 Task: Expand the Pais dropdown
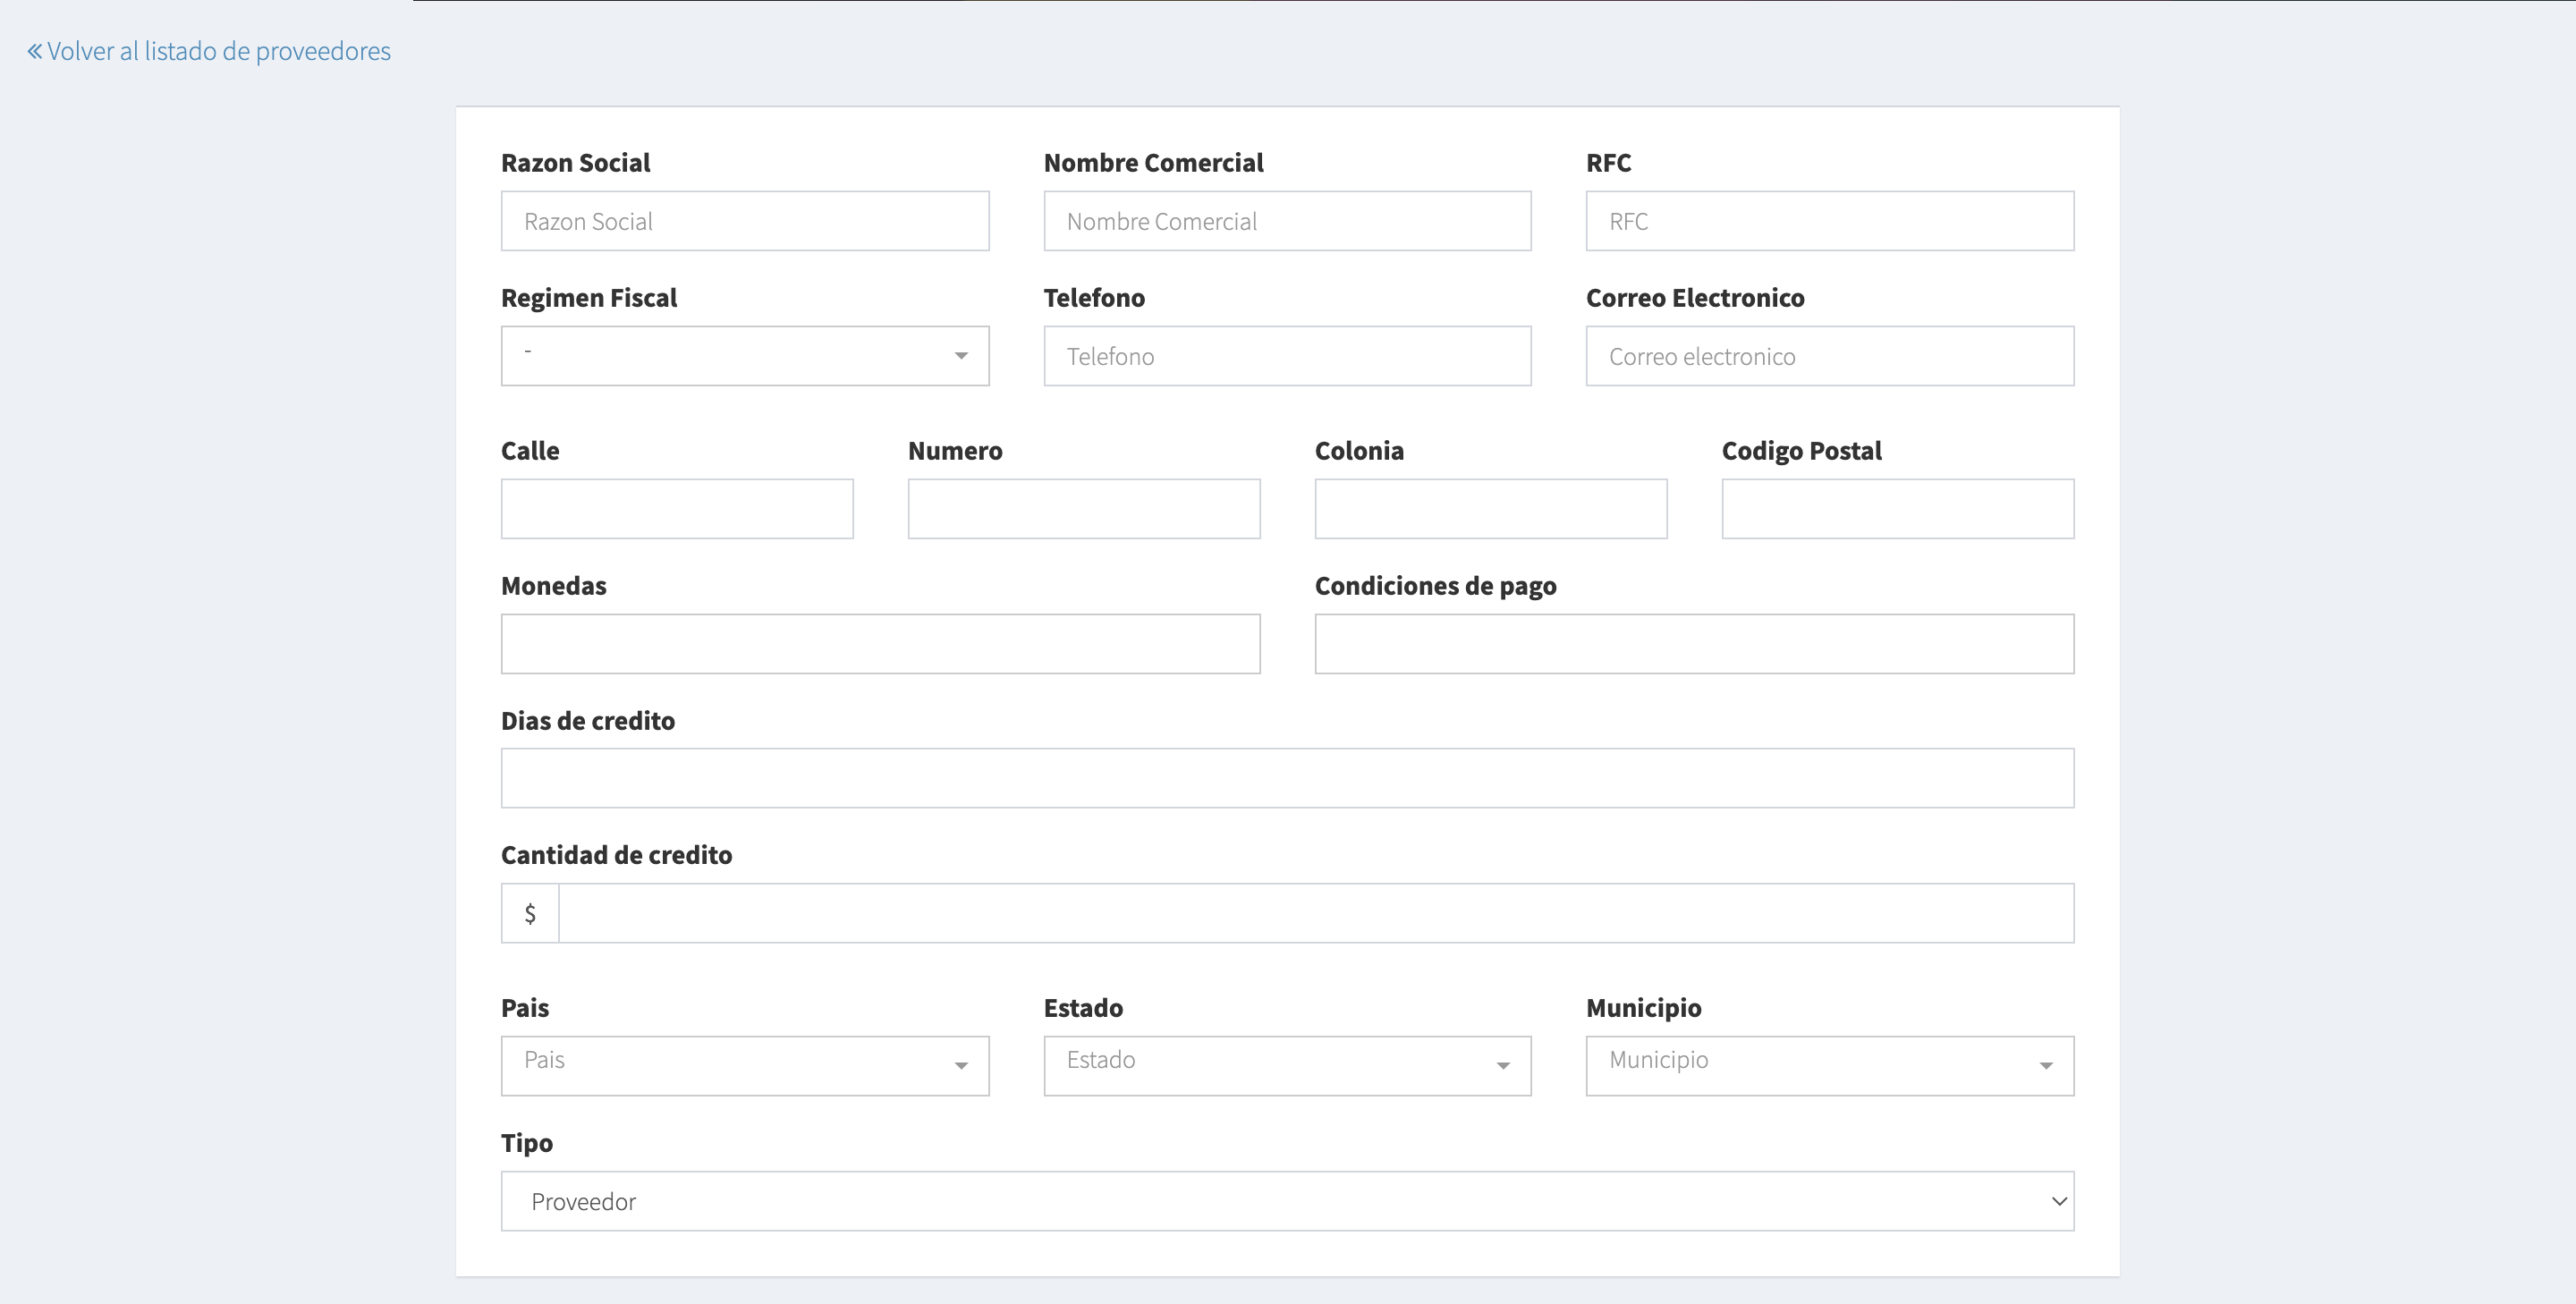[x=744, y=1066]
